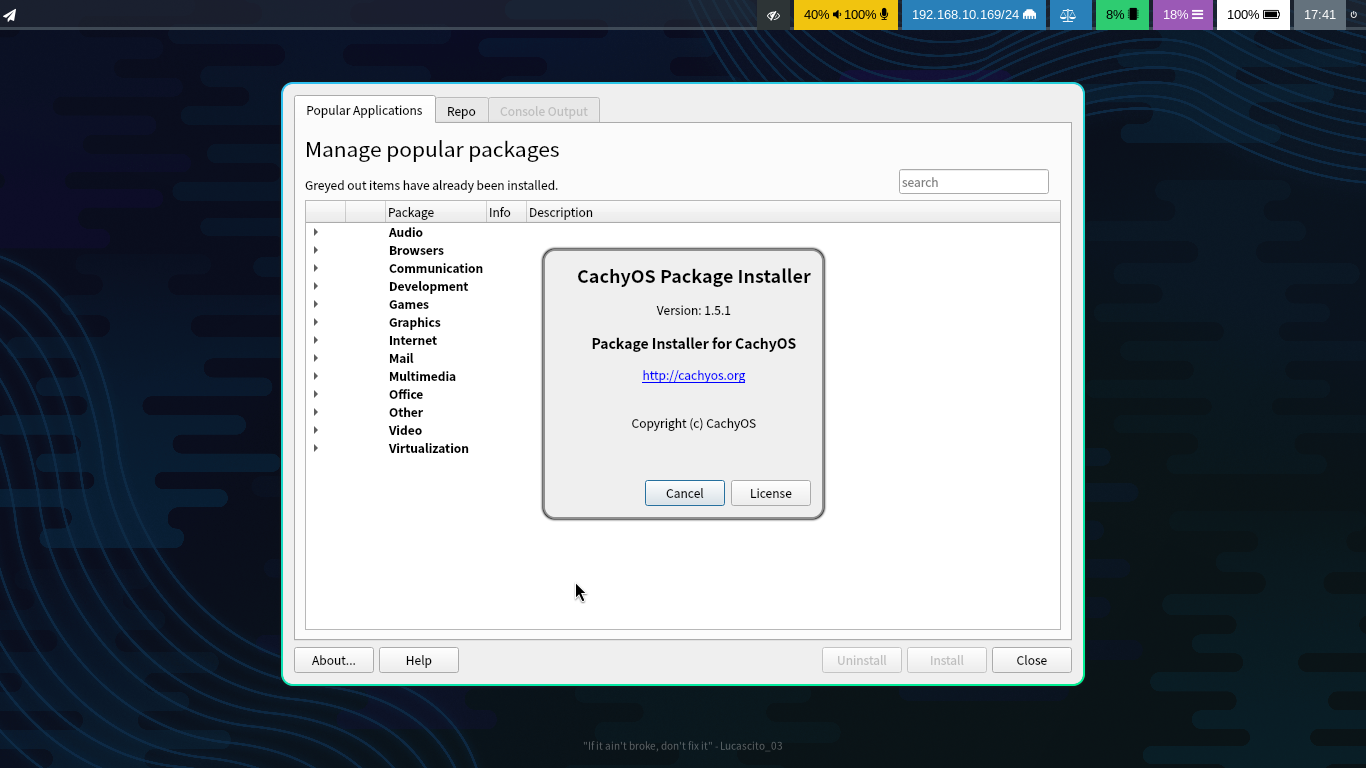The height and width of the screenshot is (768, 1366).
Task: Click the crossed-out eye icon in top bar
Action: click(x=773, y=15)
